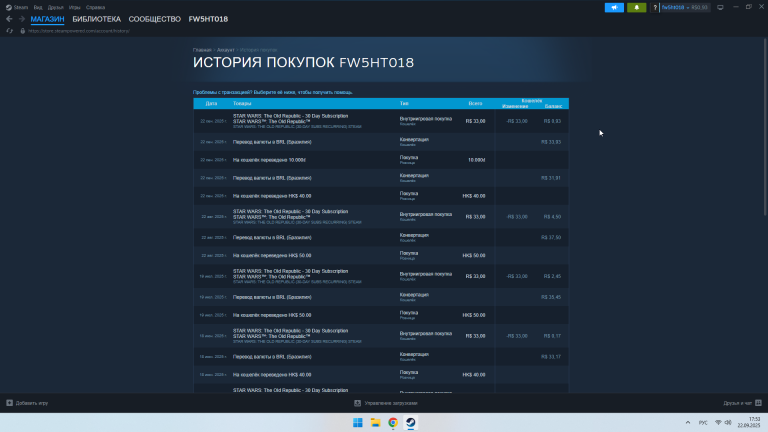This screenshot has height=432, width=768.
Task: Click the transaction problems help text
Action: click(273, 92)
